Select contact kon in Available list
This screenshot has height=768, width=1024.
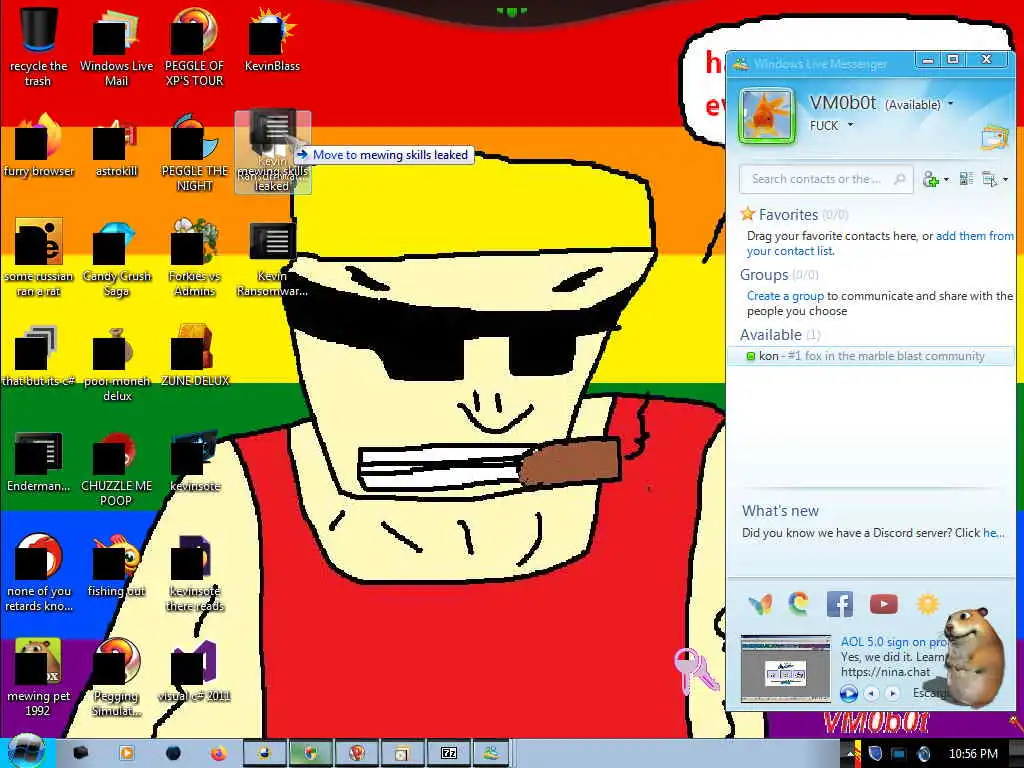(x=871, y=356)
